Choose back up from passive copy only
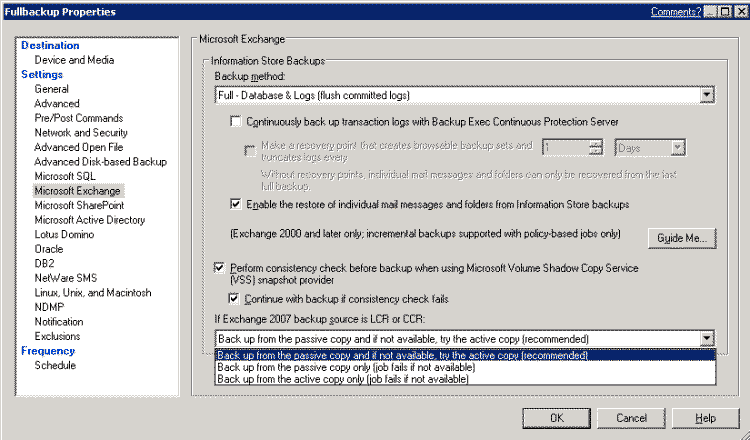Screen dimensions: 750x440 [465, 367]
